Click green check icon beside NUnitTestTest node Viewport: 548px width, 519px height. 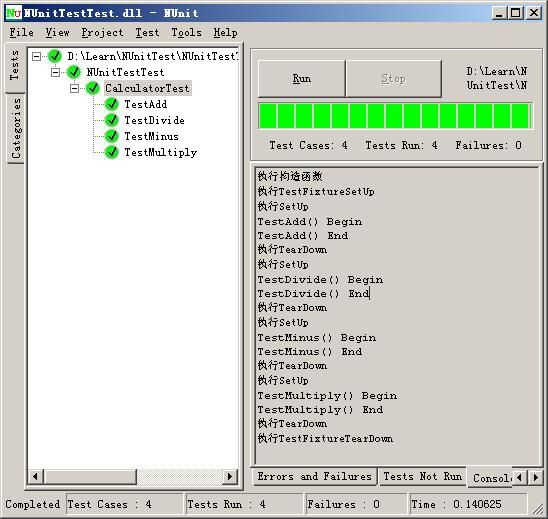(73, 72)
